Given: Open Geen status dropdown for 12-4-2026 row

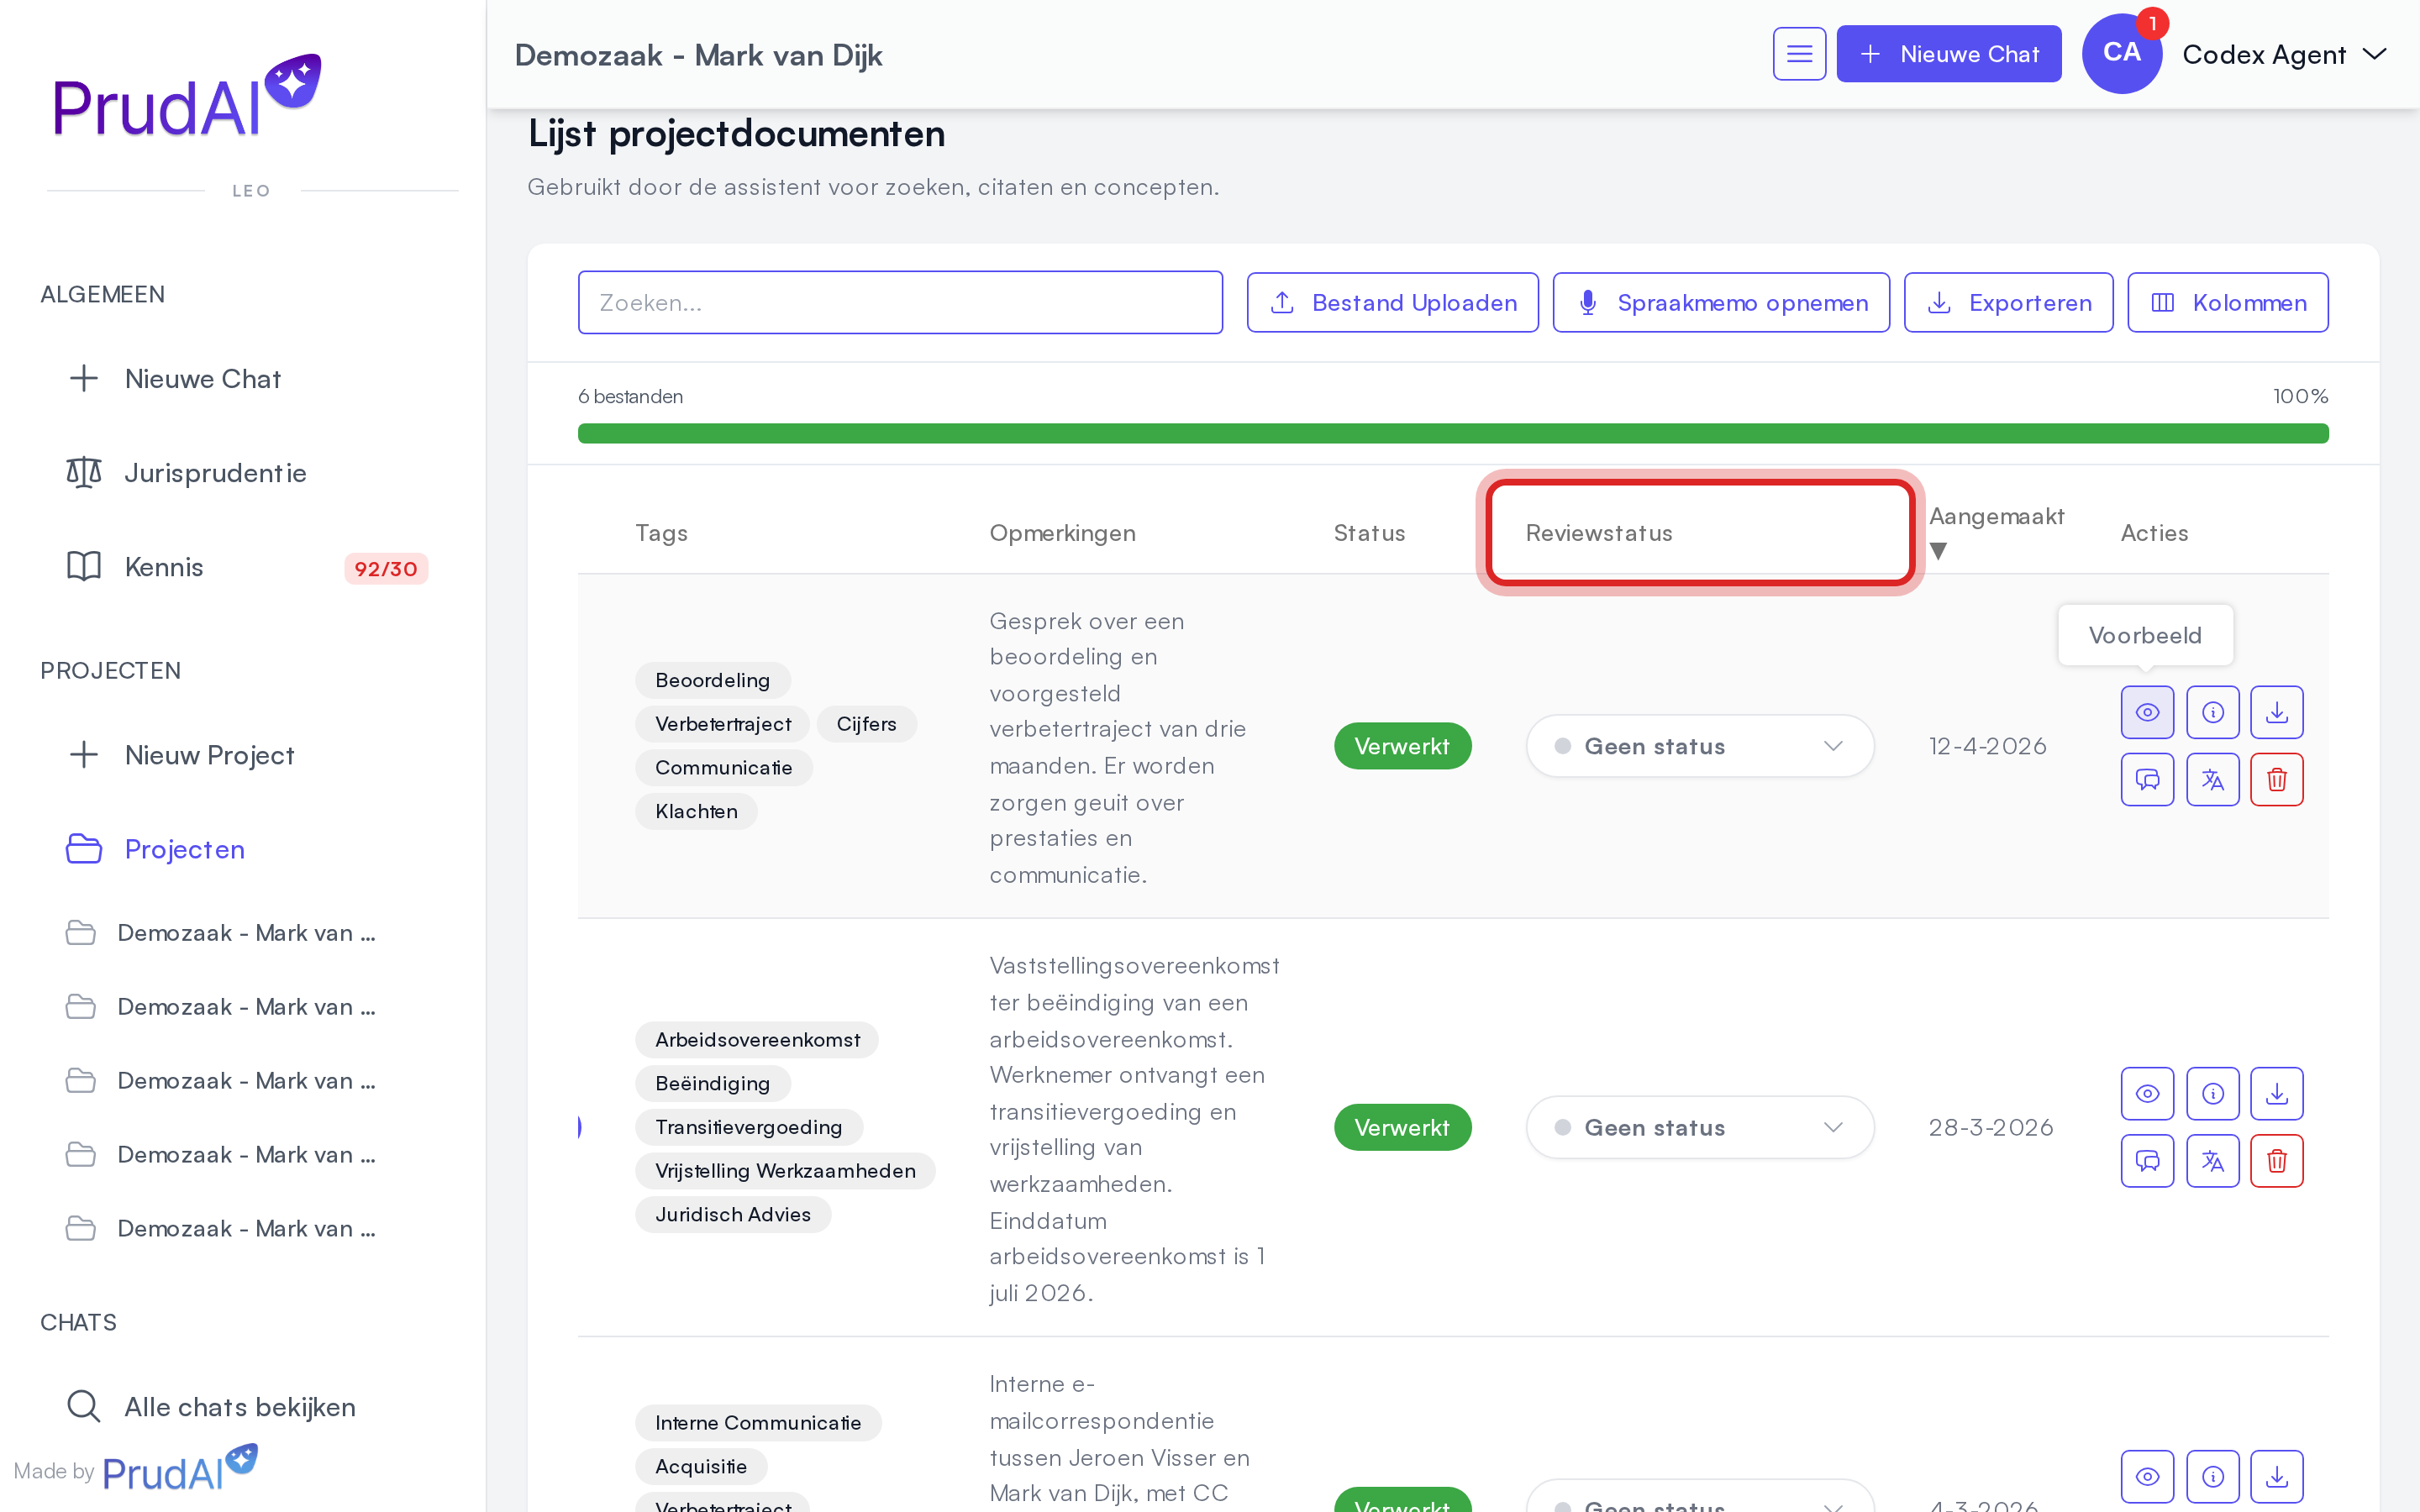Looking at the screenshot, I should pyautogui.click(x=1700, y=746).
